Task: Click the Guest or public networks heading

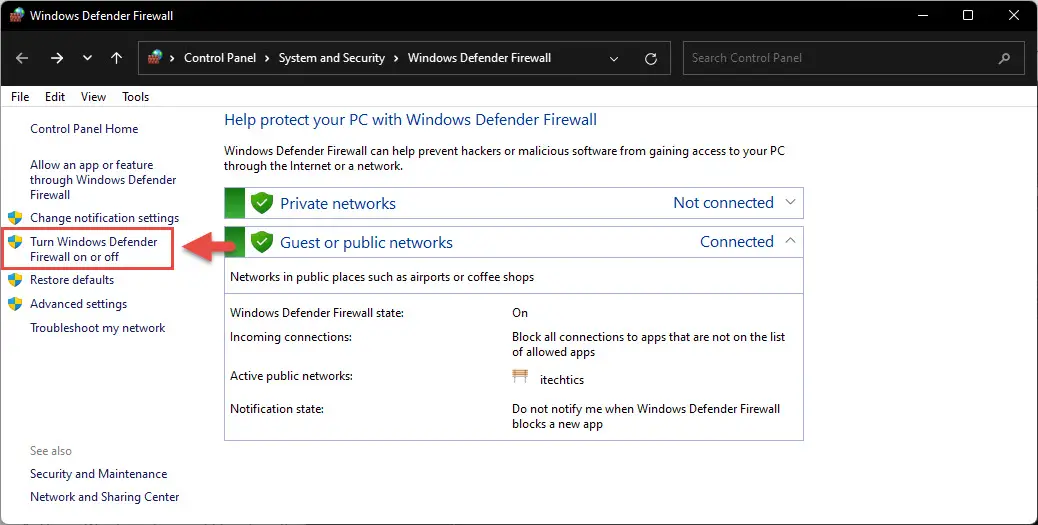Action: tap(366, 242)
